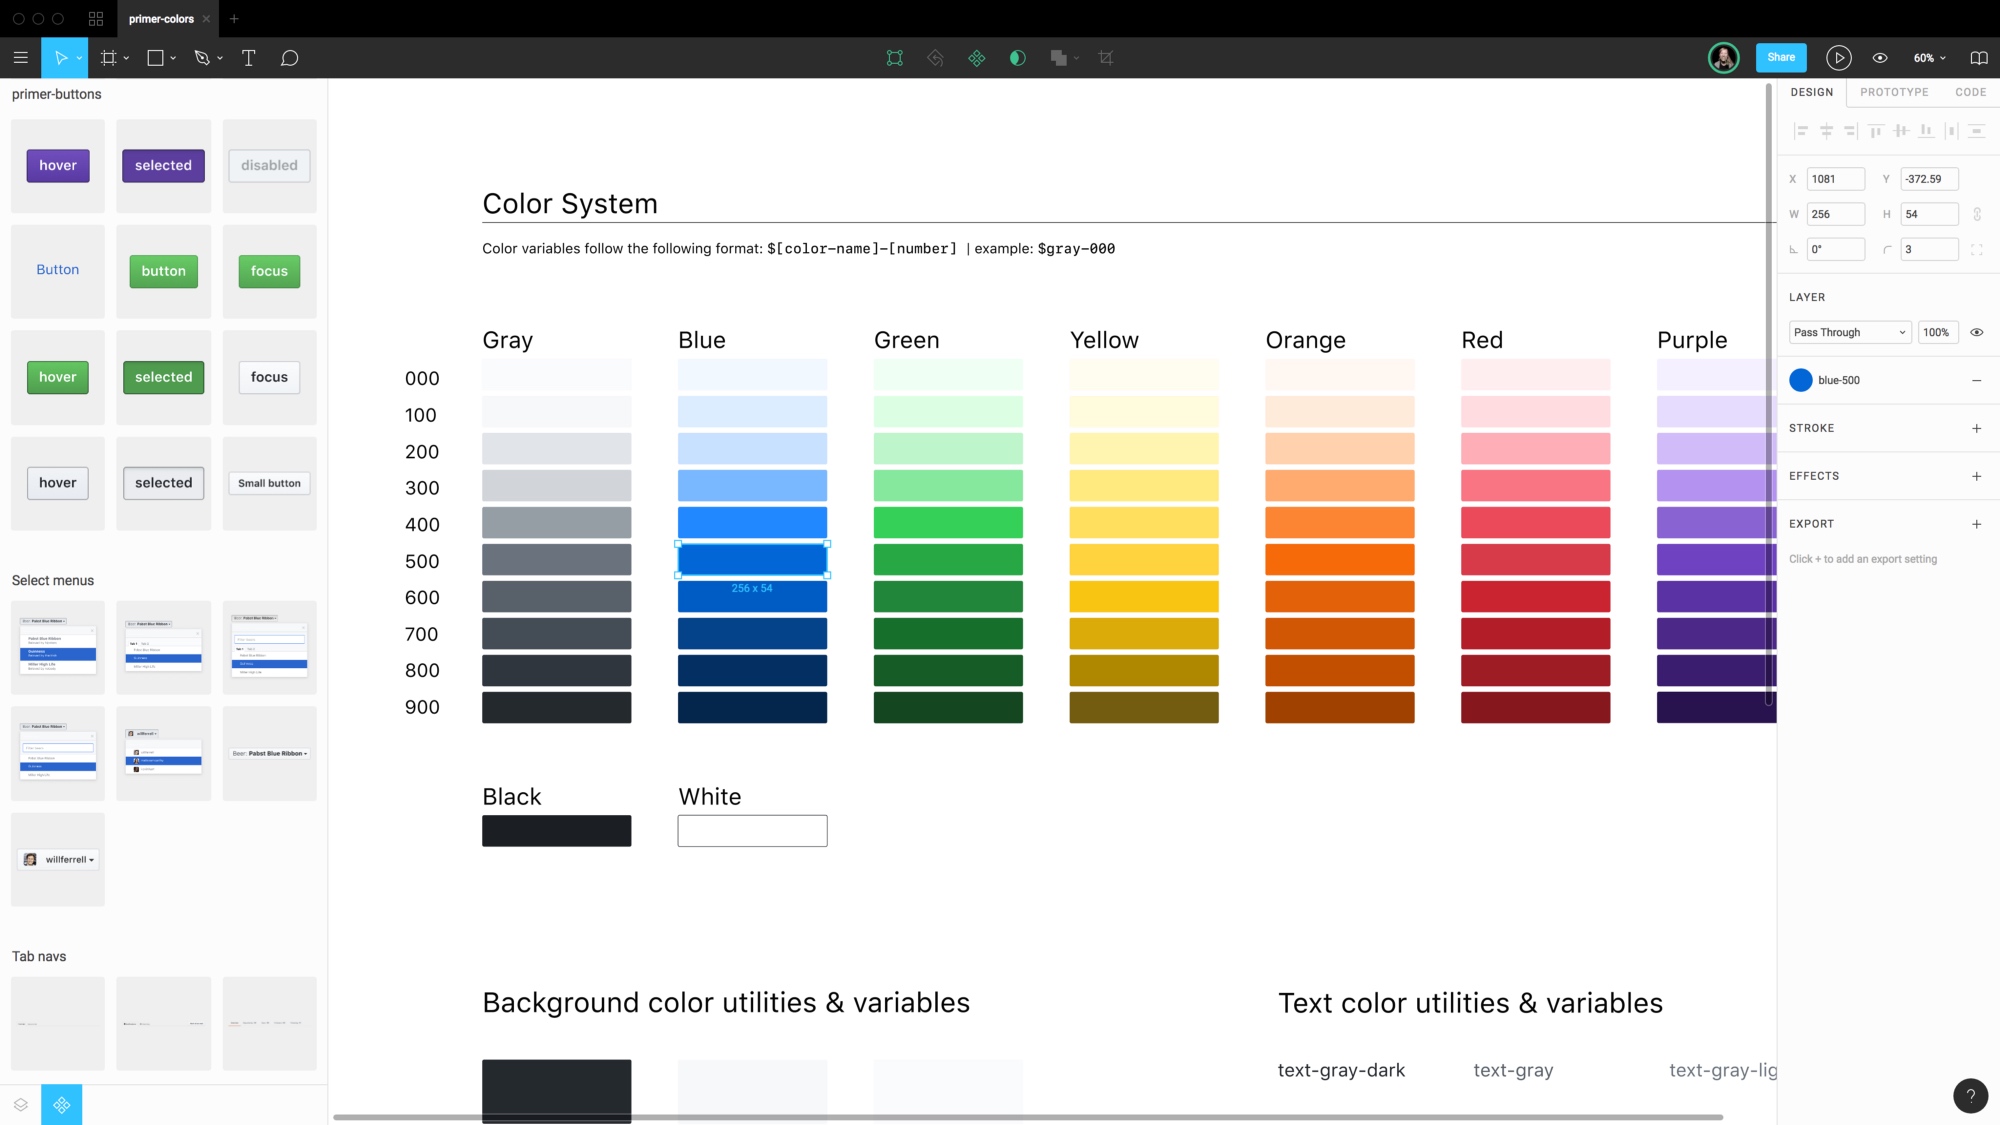Select the Comment tool

[x=289, y=58]
